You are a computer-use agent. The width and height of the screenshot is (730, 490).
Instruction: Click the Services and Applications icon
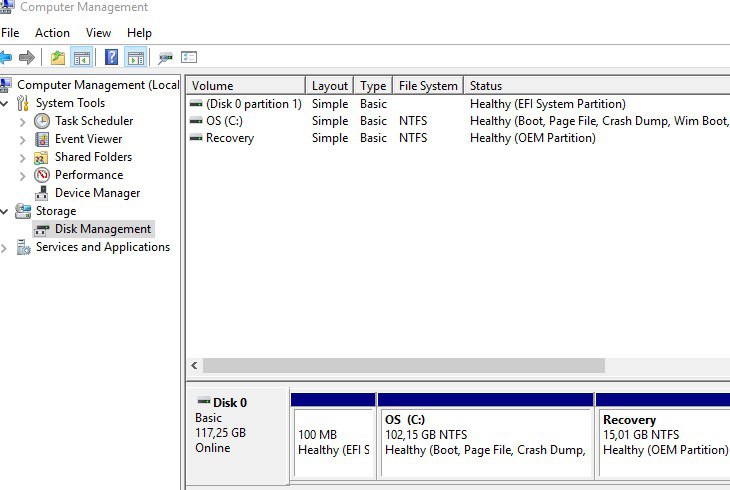(23, 247)
